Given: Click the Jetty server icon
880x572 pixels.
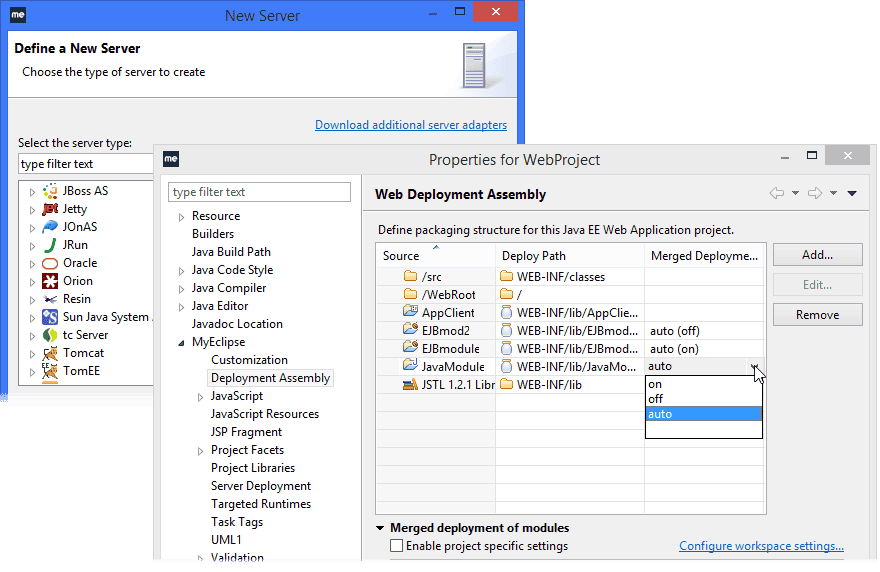Looking at the screenshot, I should click(50, 209).
